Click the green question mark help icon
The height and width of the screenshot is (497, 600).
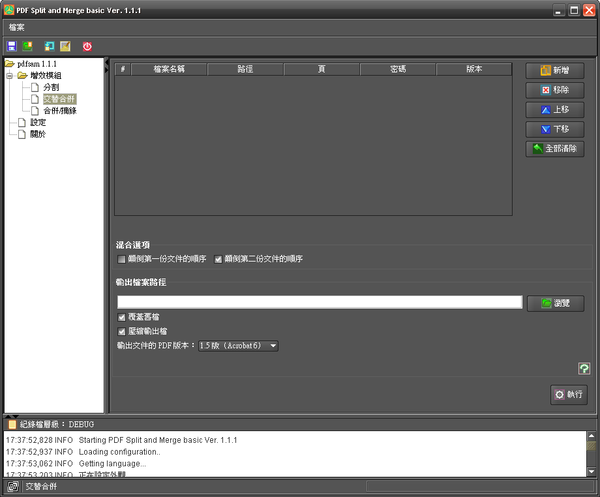tap(584, 369)
